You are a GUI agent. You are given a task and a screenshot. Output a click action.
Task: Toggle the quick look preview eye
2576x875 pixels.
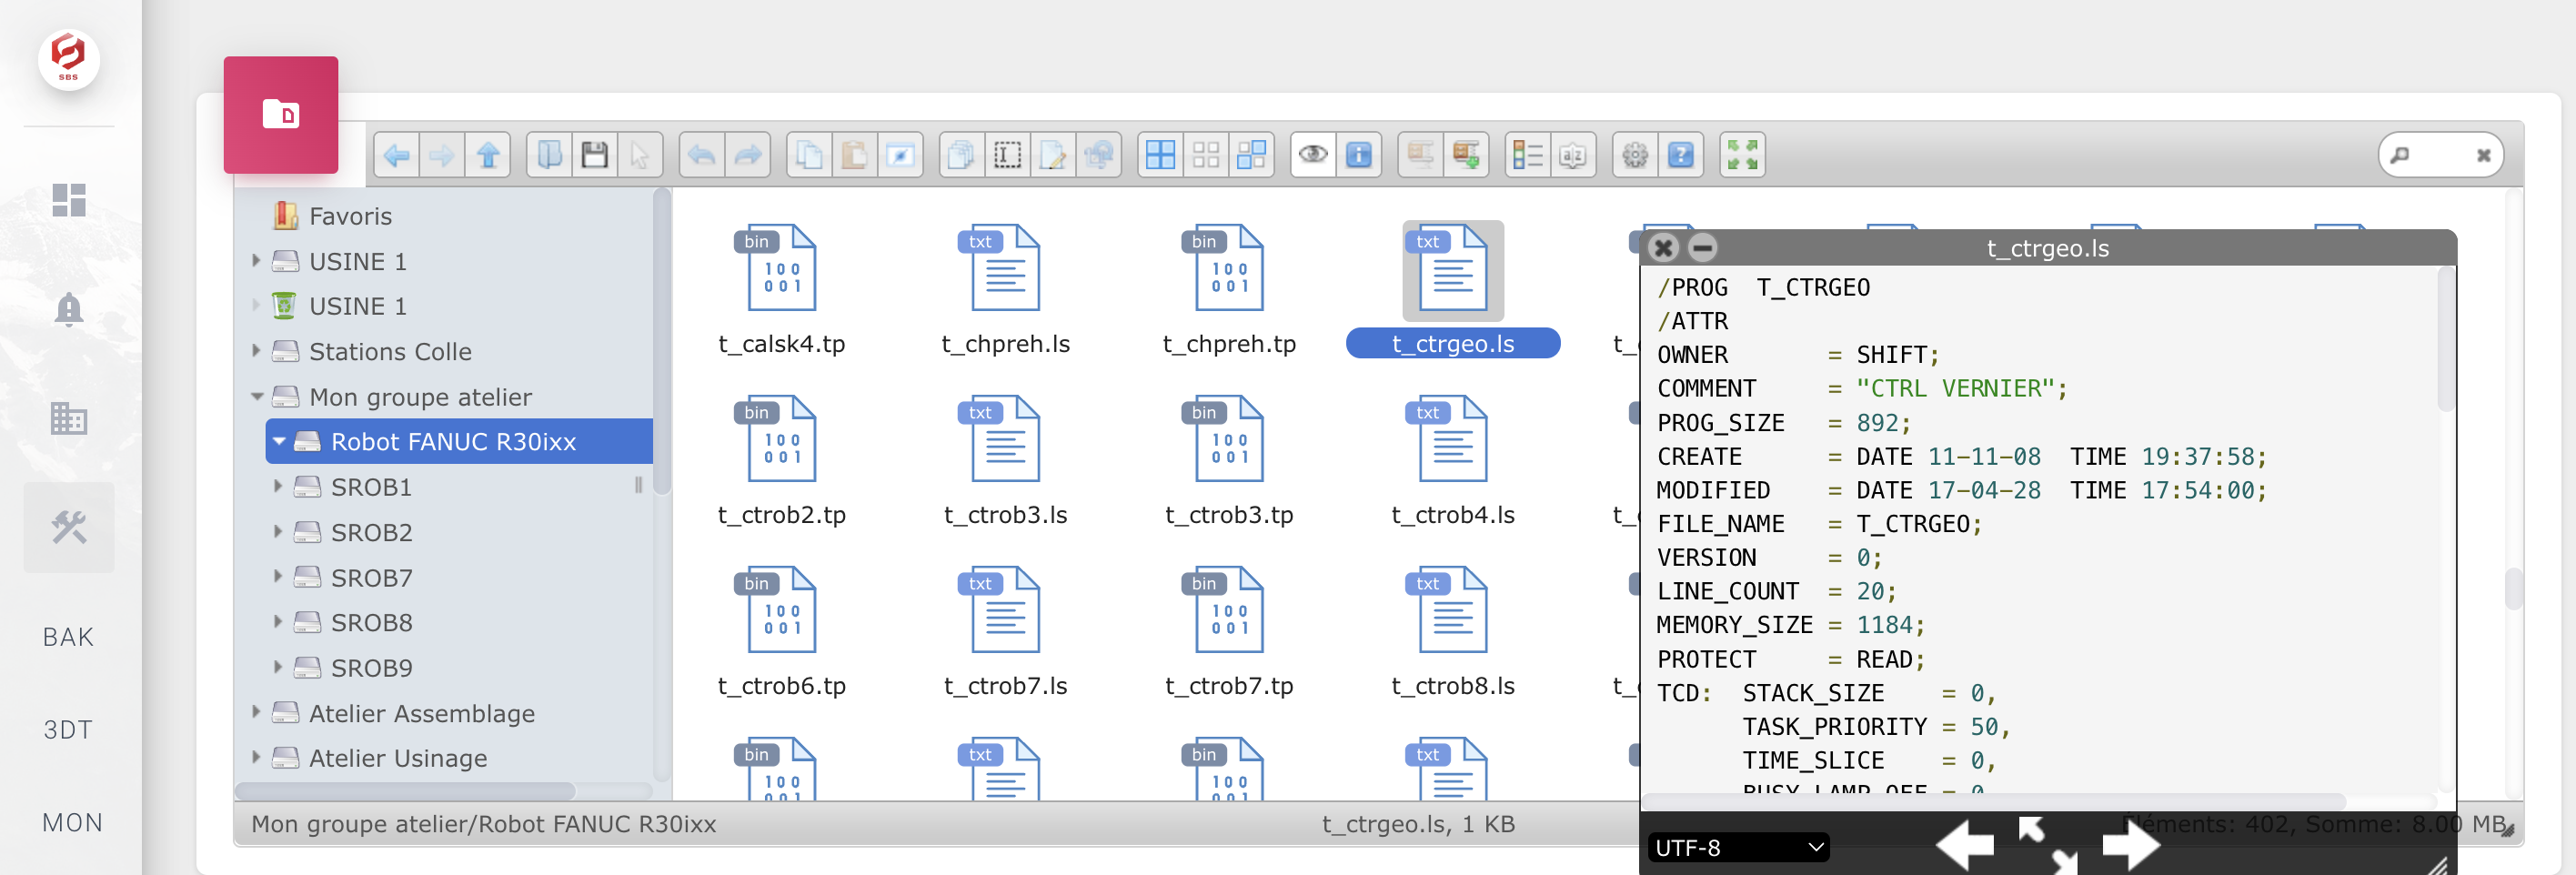tap(1313, 155)
